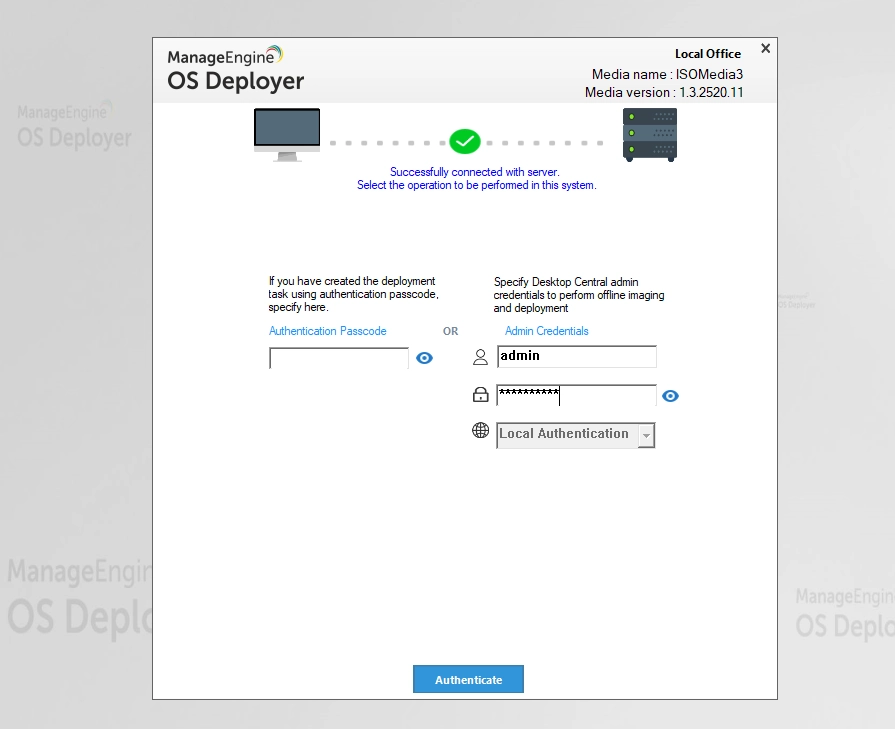Click the 'Media version : 1.3.2520.11' text
Image resolution: width=895 pixels, height=729 pixels.
[664, 92]
